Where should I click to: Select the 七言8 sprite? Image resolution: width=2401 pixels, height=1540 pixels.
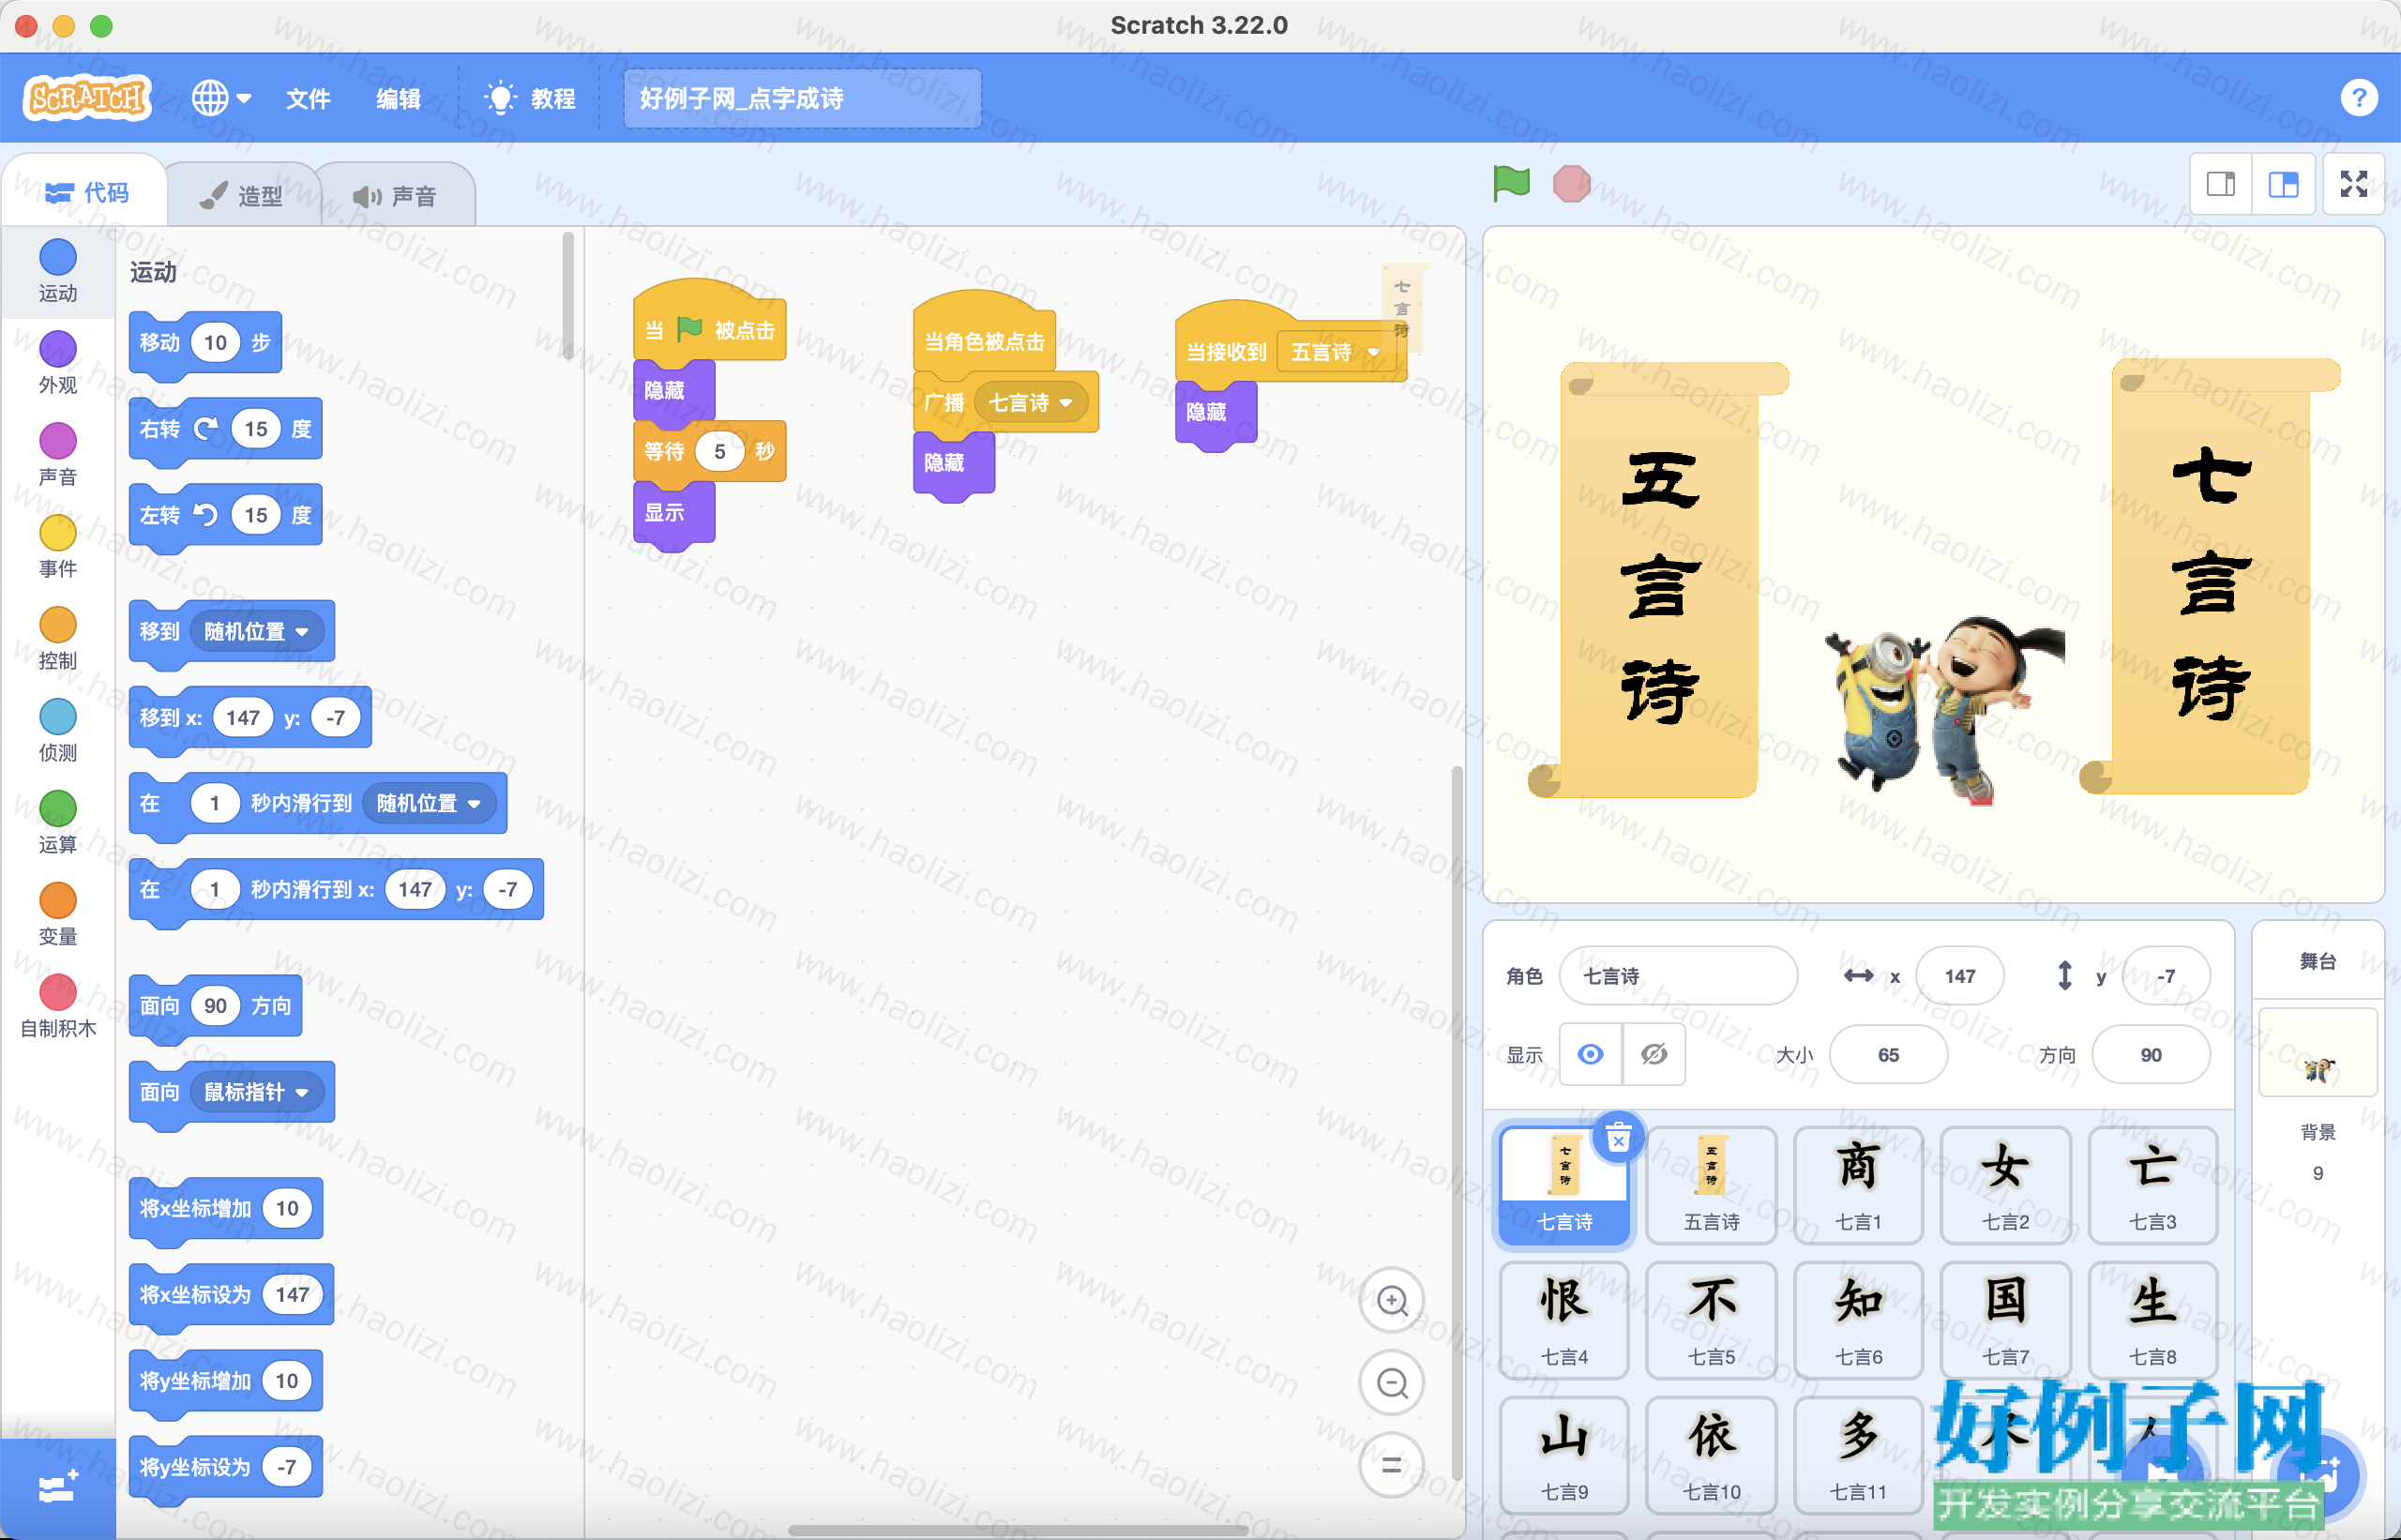(x=2153, y=1320)
